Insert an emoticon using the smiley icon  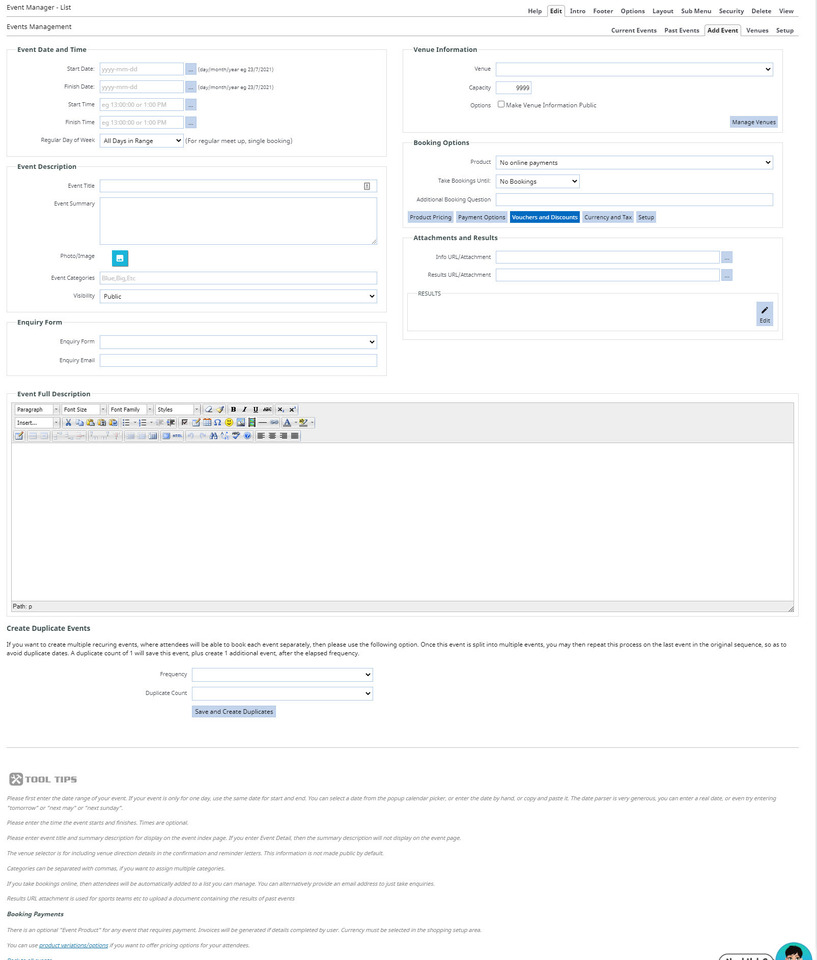click(x=229, y=422)
